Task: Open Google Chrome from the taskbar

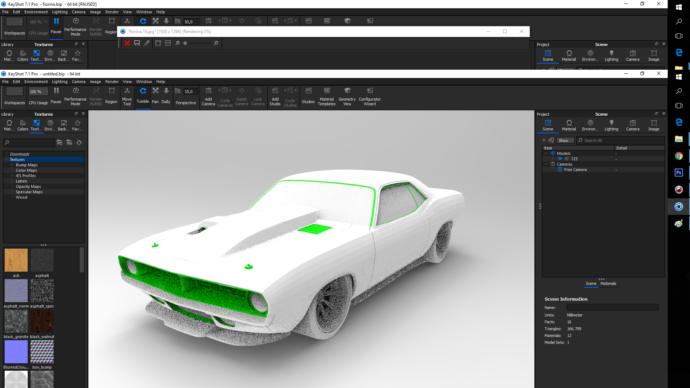Action: (x=679, y=156)
